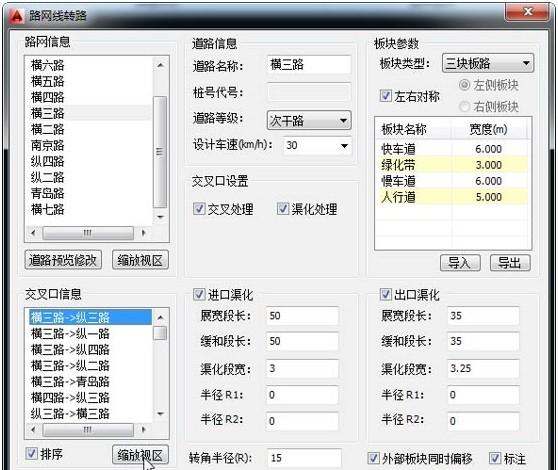Select 横三路->纵一路 intersection entry
The height and width of the screenshot is (470, 558).
tap(90, 333)
